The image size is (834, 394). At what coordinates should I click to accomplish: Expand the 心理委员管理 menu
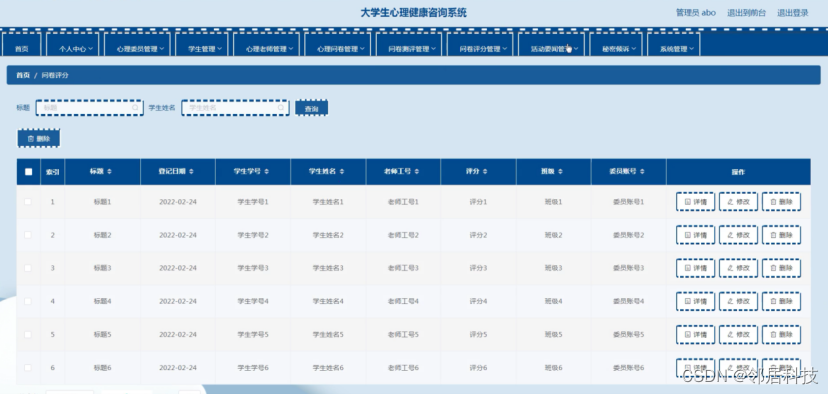click(137, 45)
